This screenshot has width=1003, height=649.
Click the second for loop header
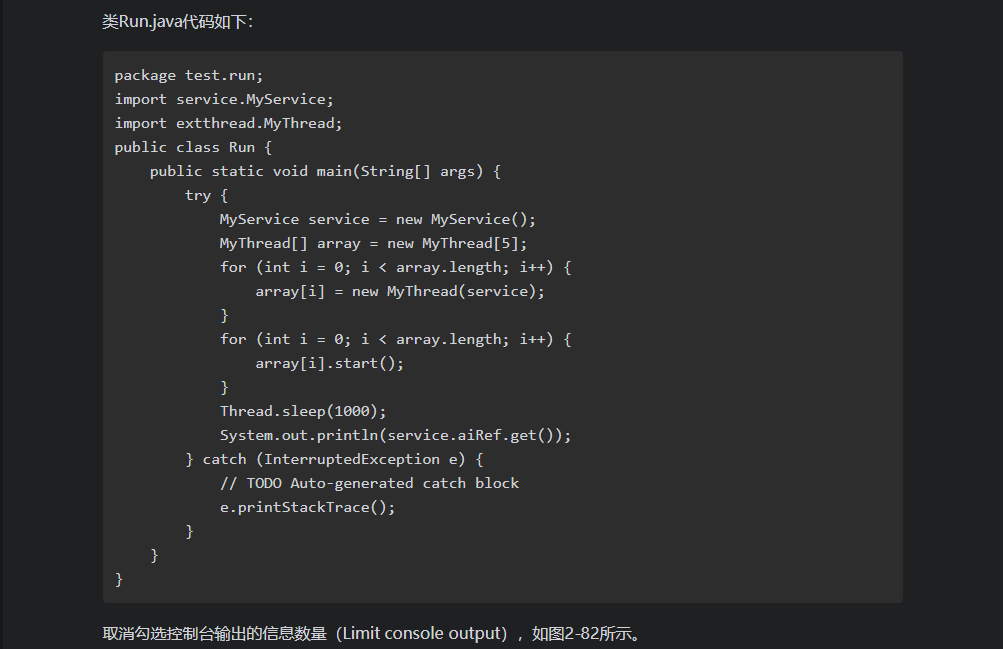point(395,339)
